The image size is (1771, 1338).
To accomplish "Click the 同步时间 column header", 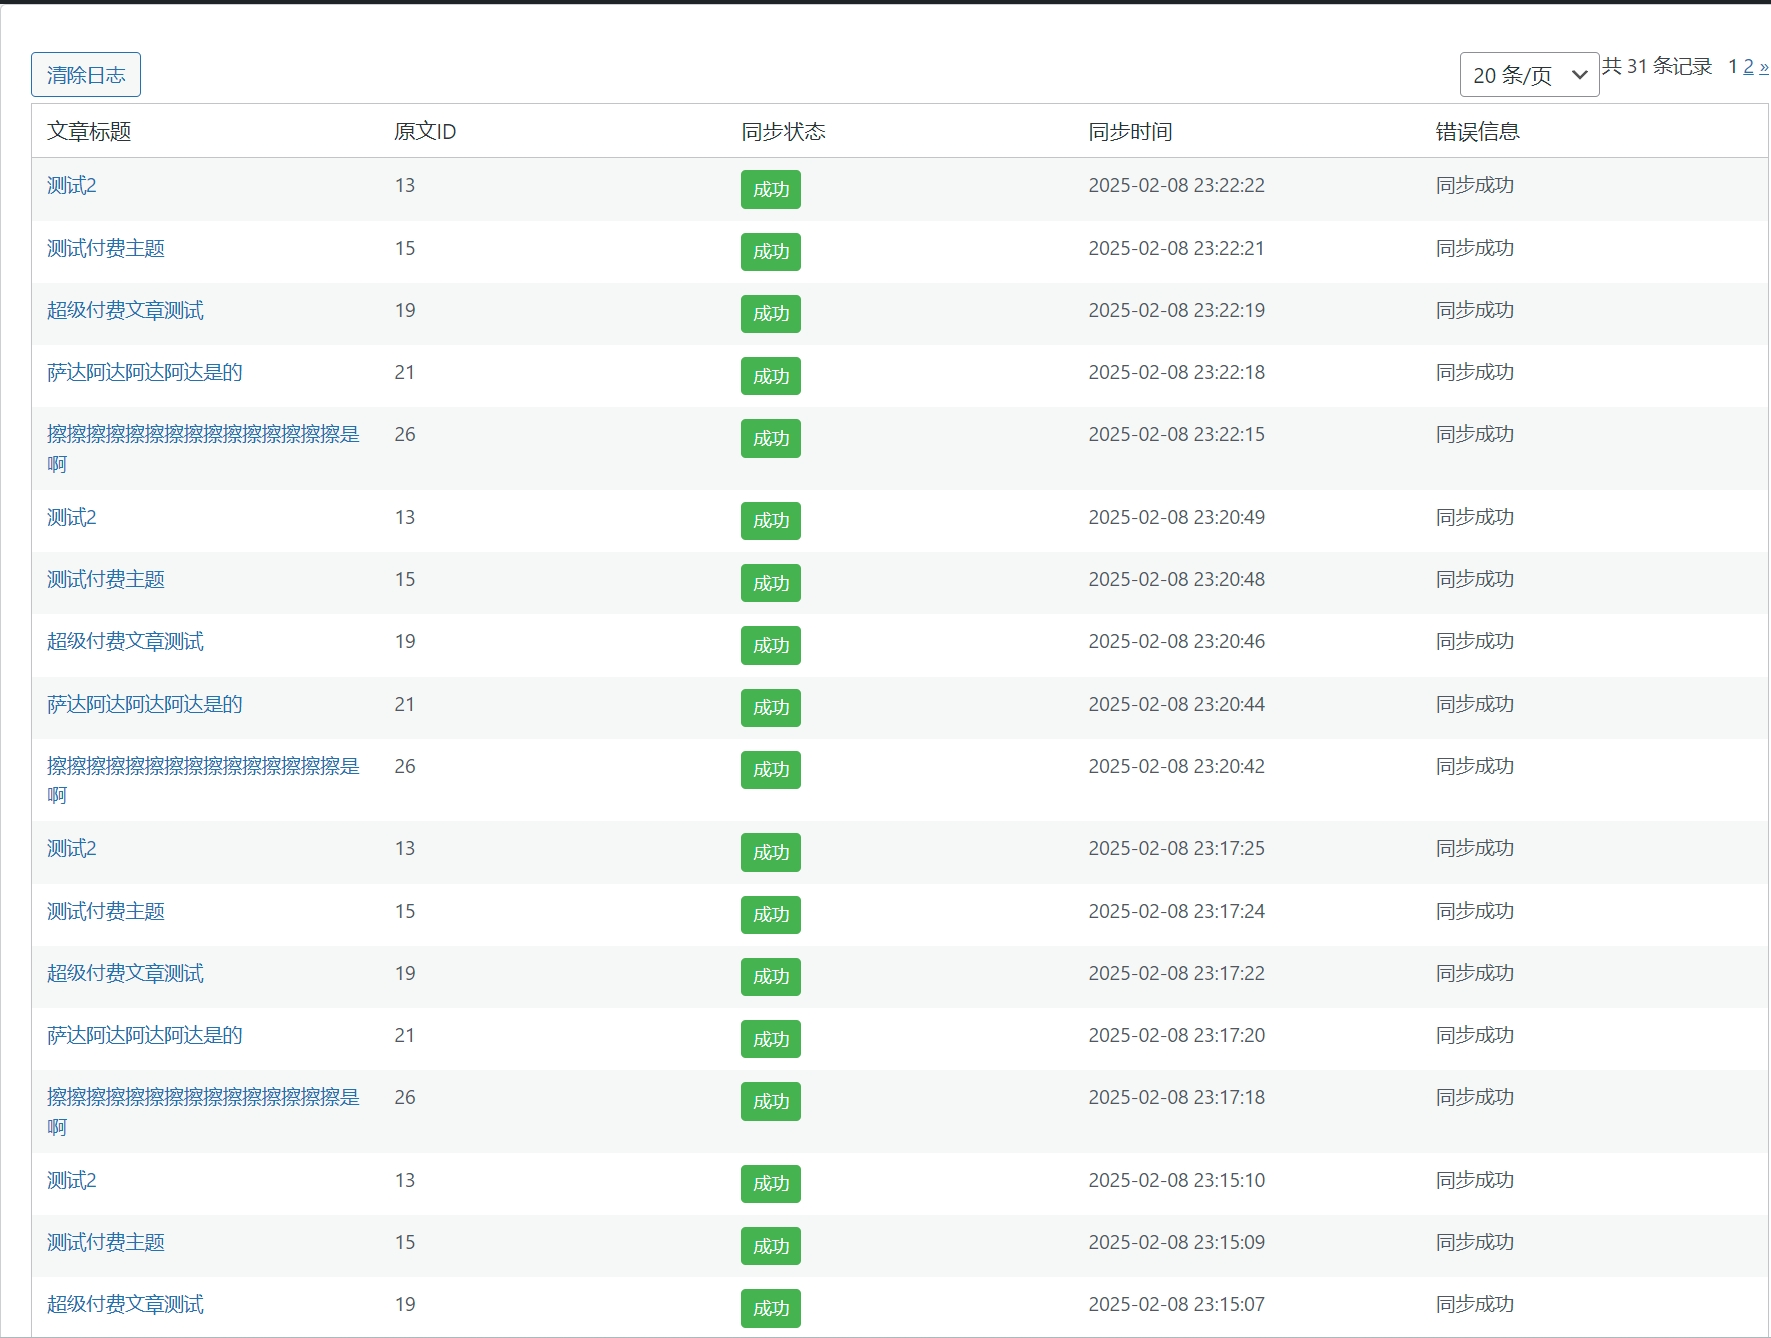I will coord(1130,131).
